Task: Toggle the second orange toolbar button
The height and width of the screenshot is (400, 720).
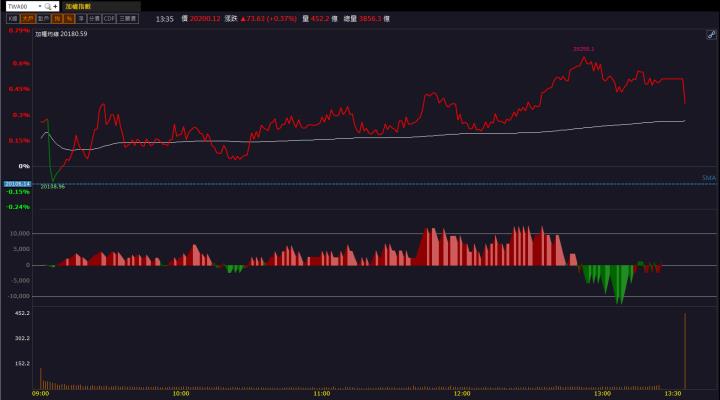Action: tap(28, 19)
